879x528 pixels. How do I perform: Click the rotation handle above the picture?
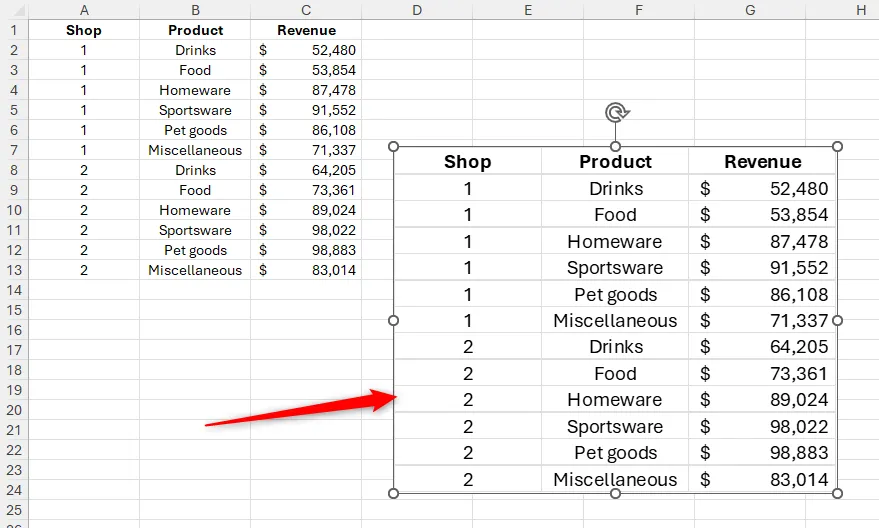coord(616,113)
